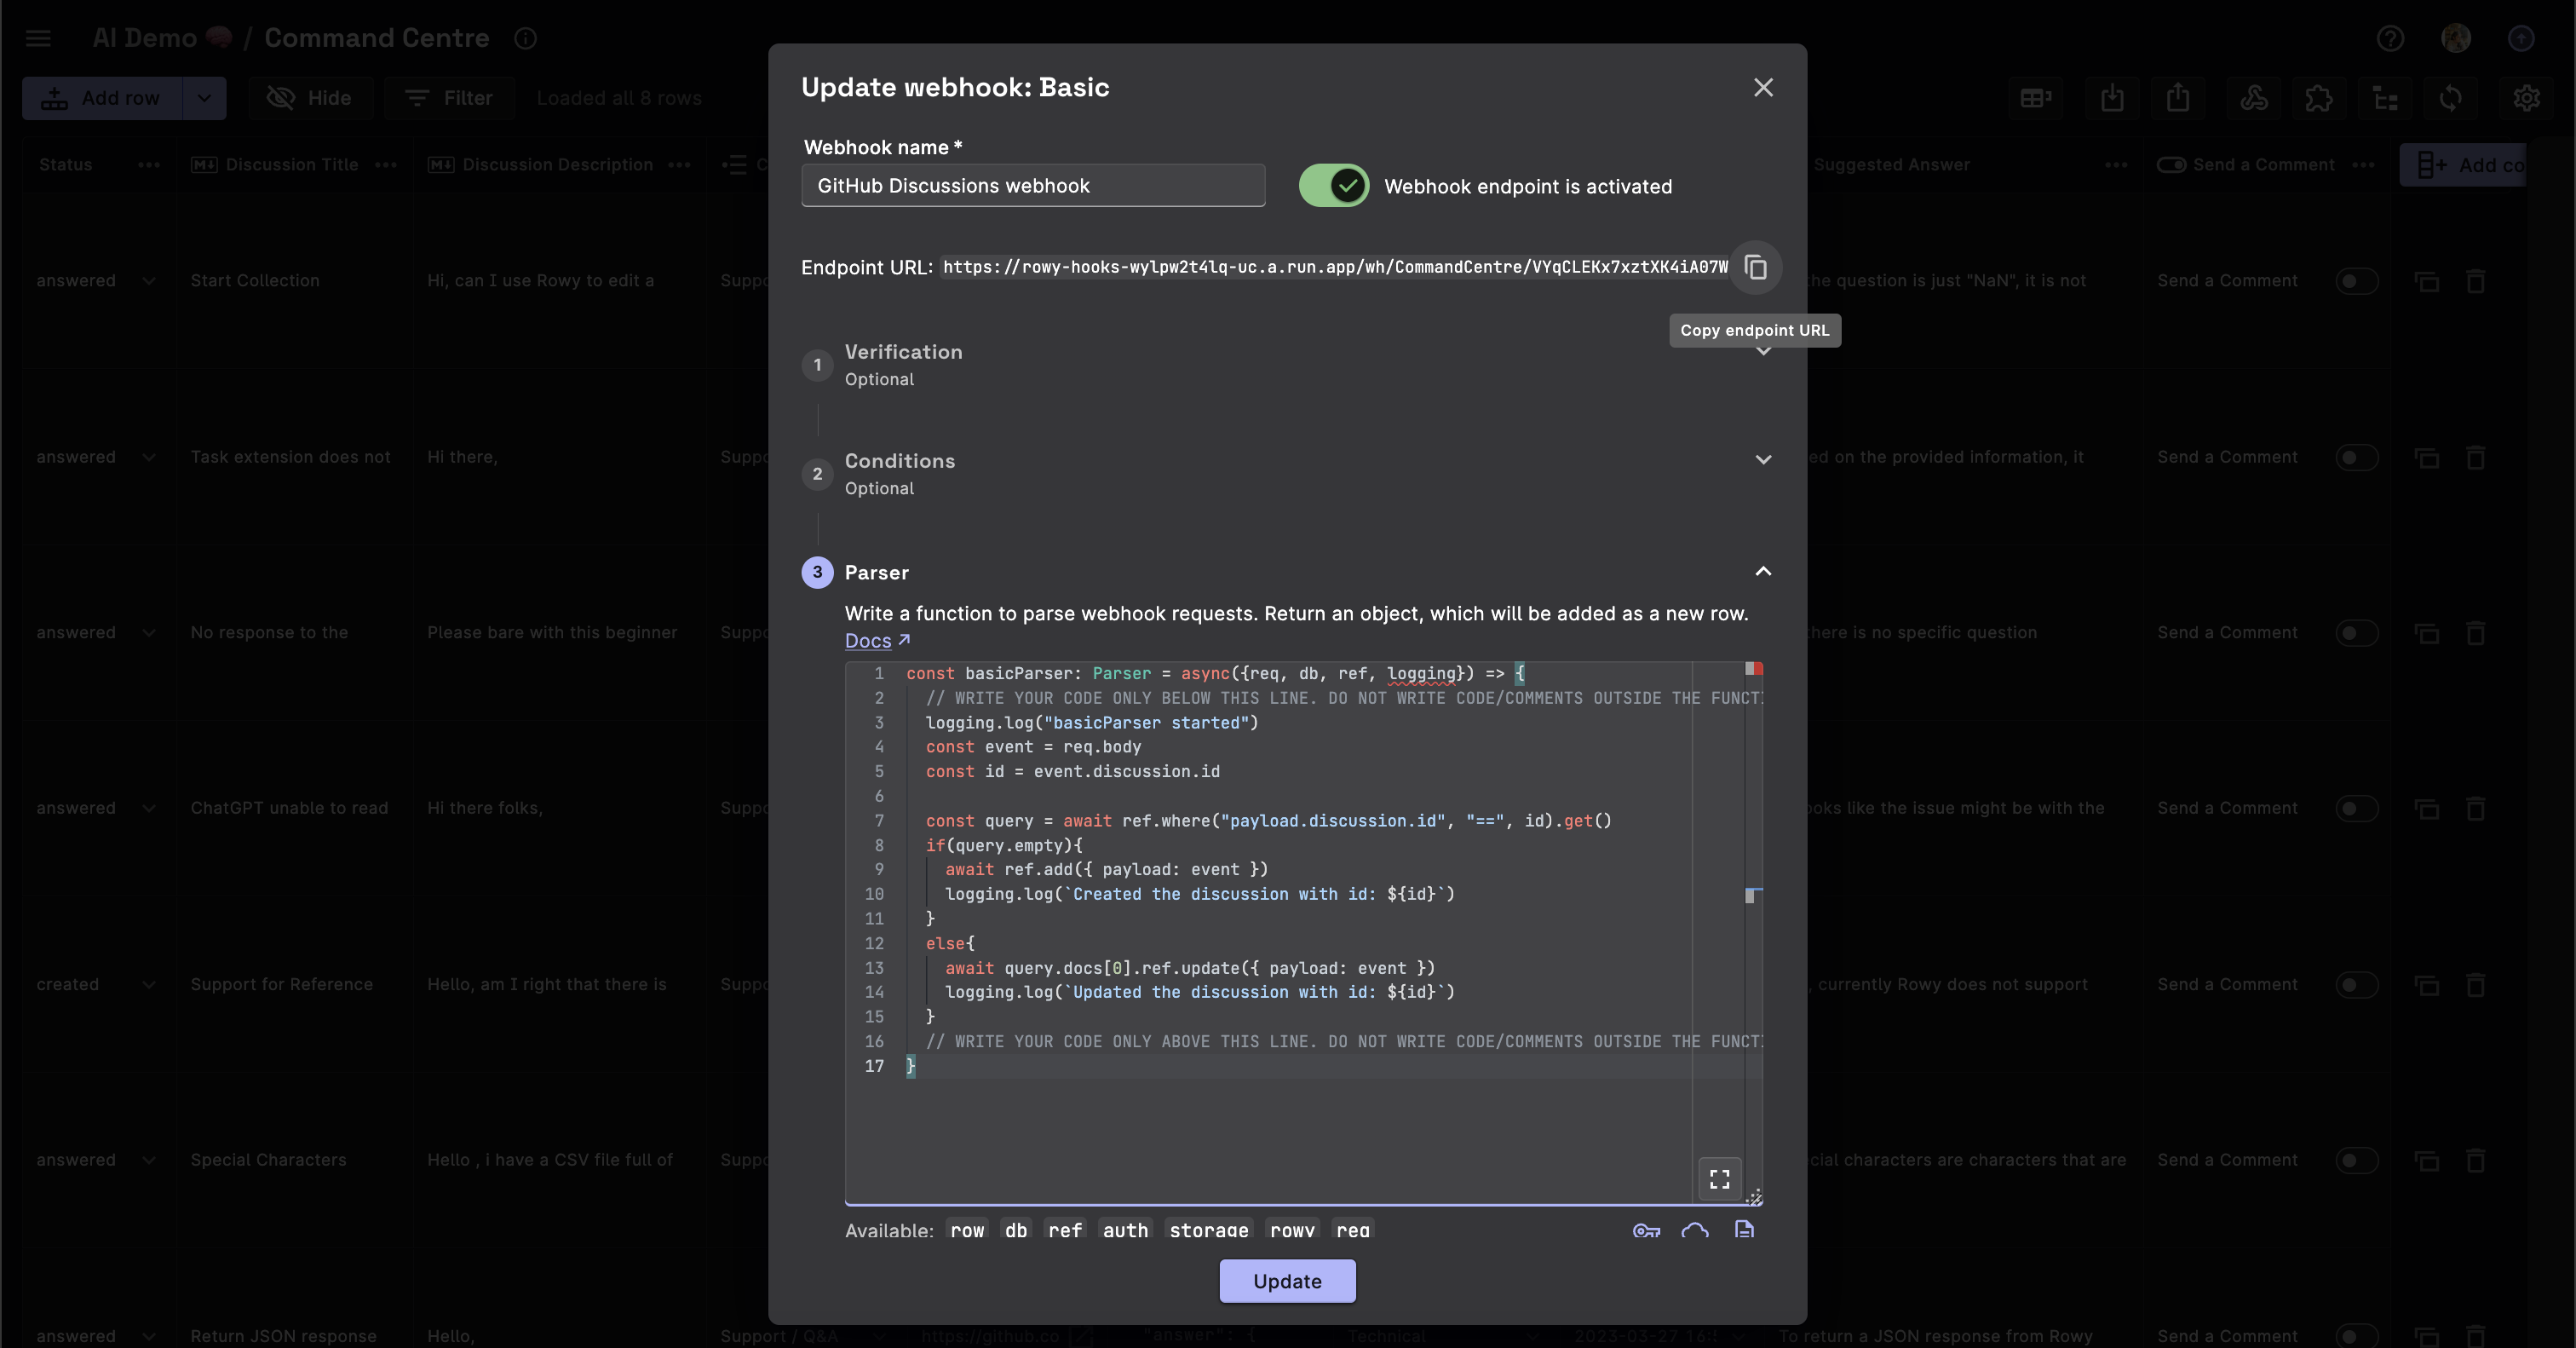Toggle Send a Comment for Task extension row
Screen dimensions: 2576x1348
[2356, 458]
